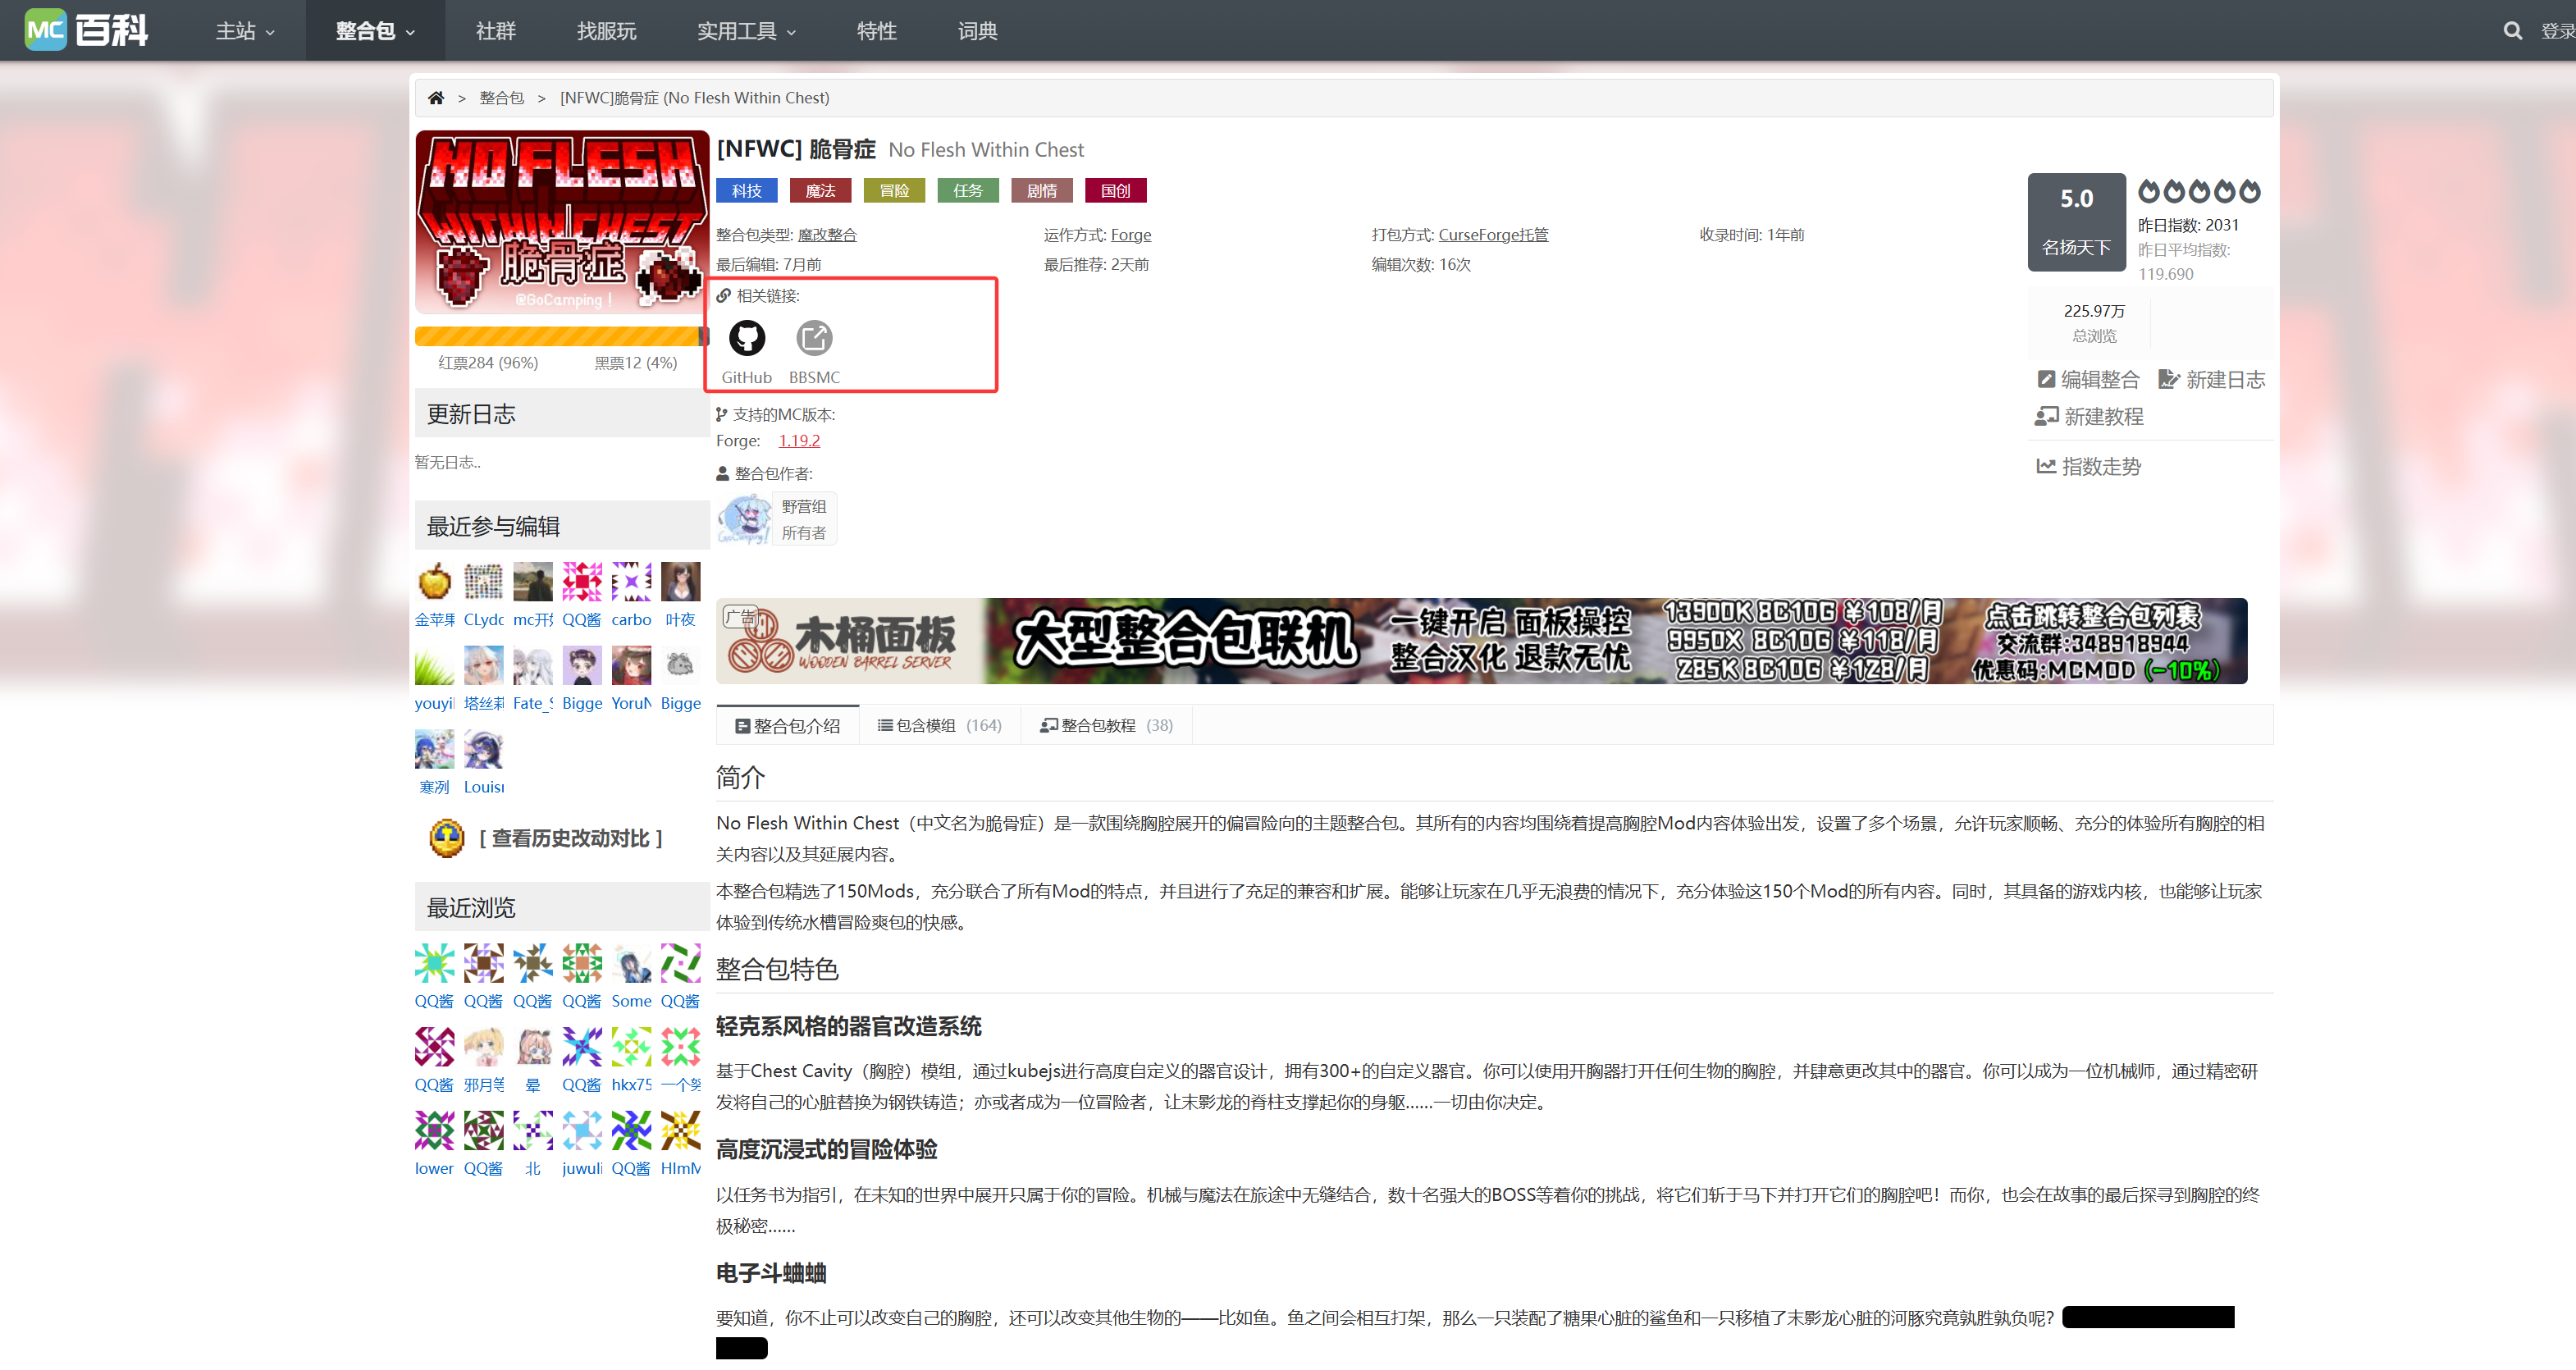Open the Louis editor avatar

coord(484,750)
